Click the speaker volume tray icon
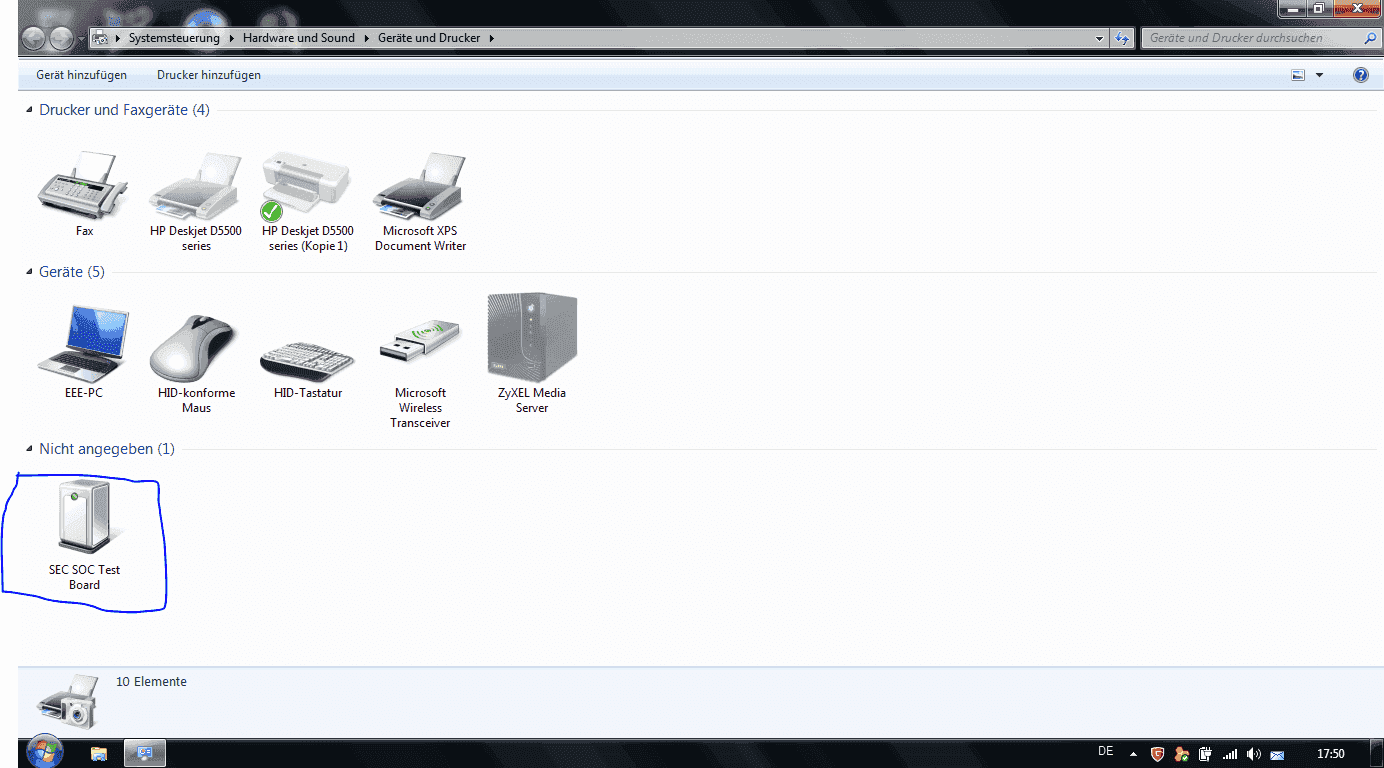 (x=1254, y=754)
